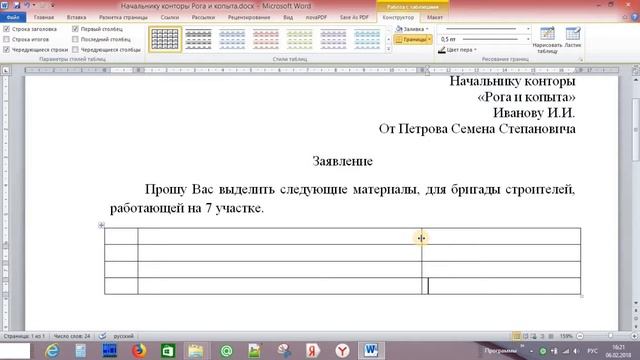The image size is (640, 360).
Task: Open the Цвет пера pen color dropdown
Action: tap(457, 50)
